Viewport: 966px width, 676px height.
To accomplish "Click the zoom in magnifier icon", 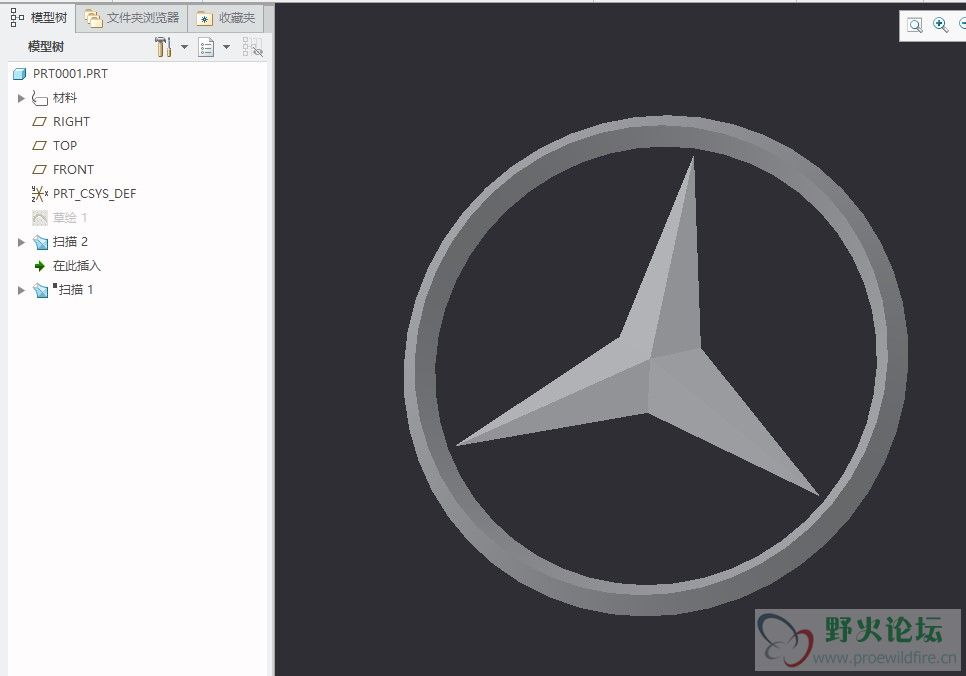I will click(x=940, y=25).
